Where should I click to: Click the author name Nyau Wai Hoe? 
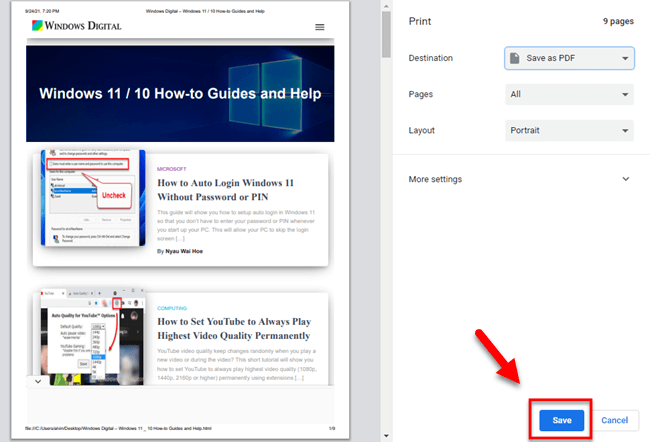pos(184,251)
